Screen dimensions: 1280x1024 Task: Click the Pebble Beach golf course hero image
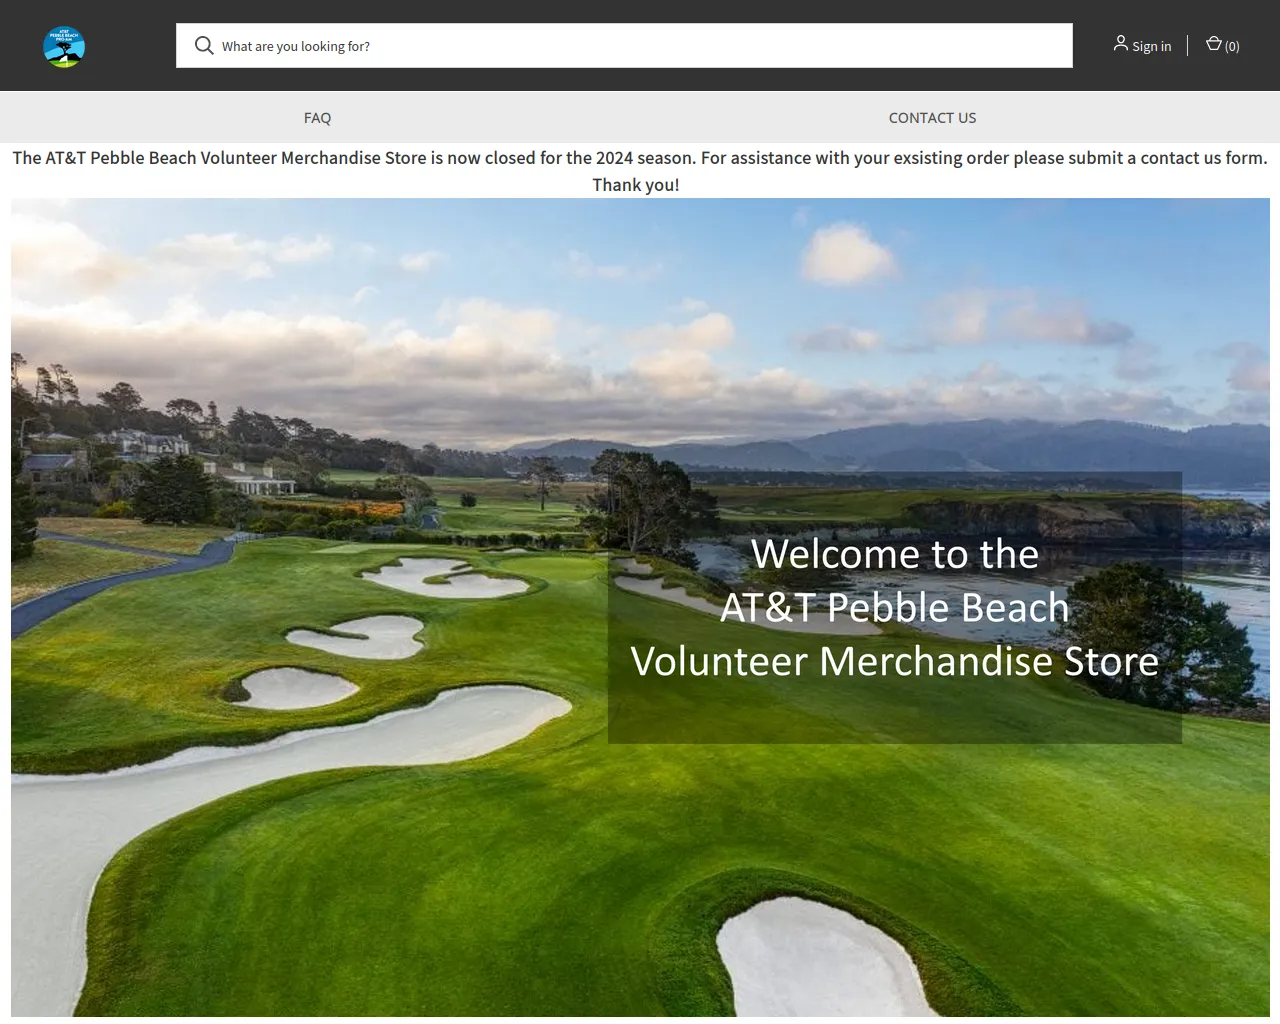(640, 607)
